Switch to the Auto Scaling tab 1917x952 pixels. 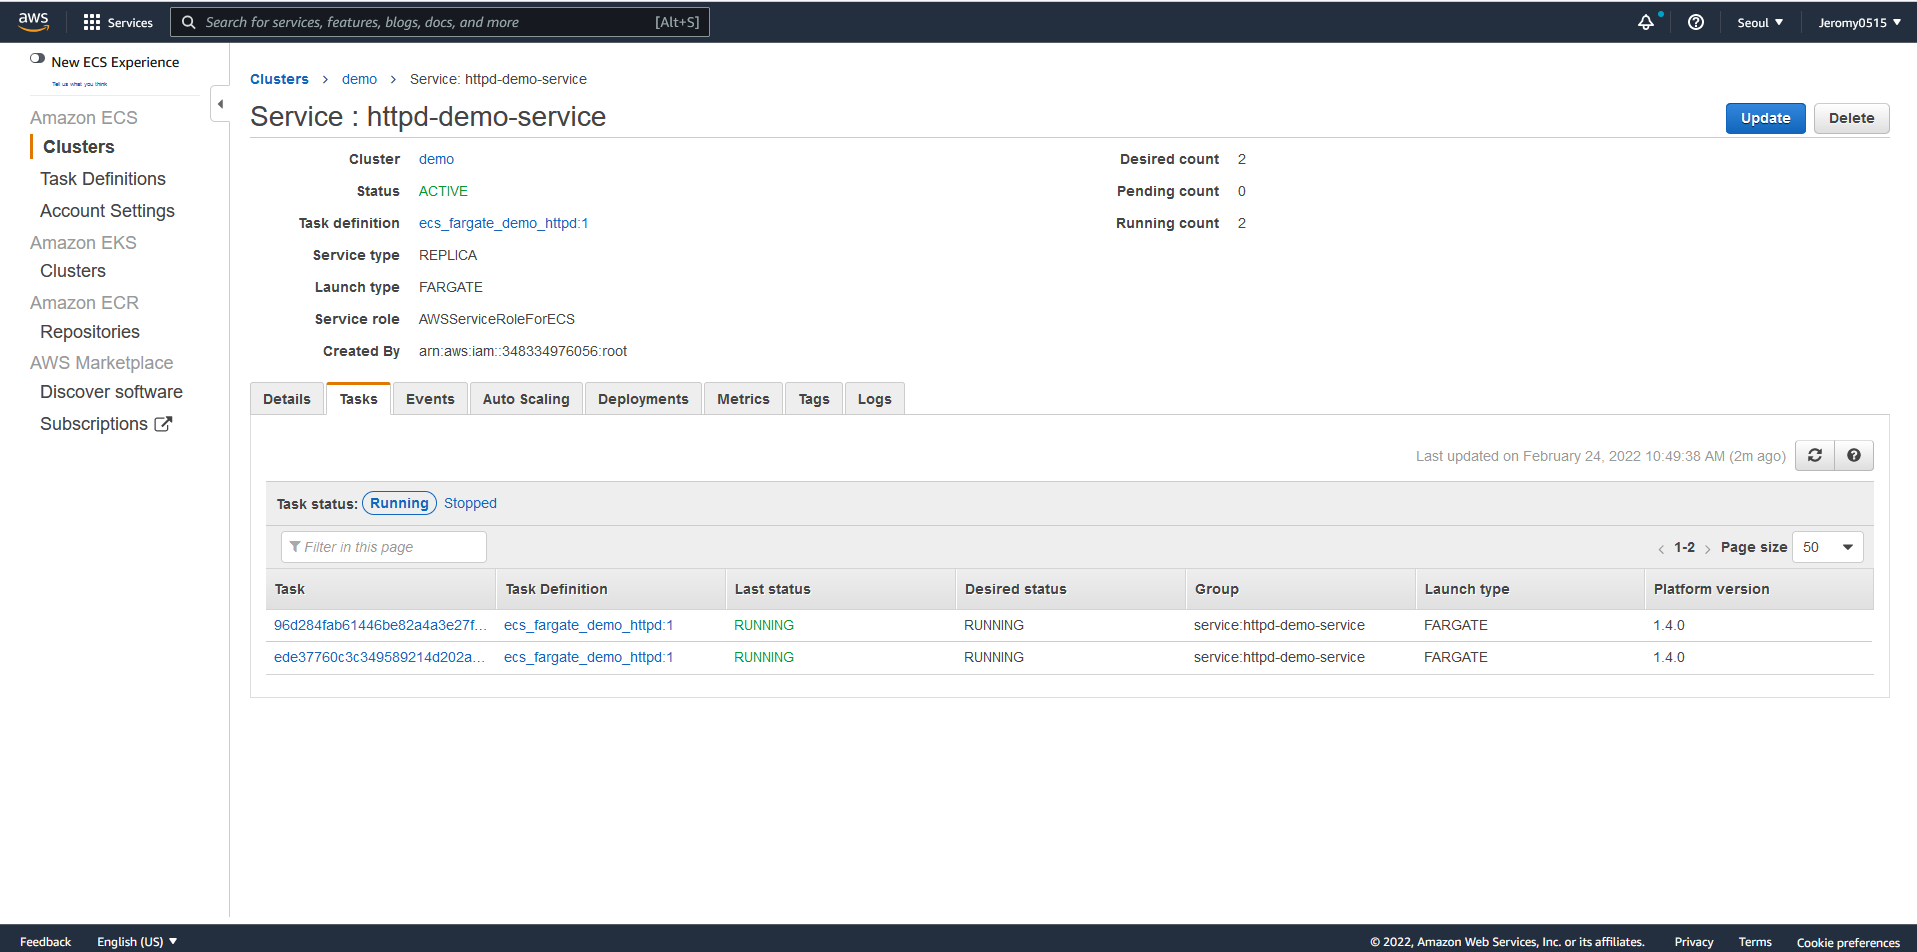click(x=526, y=399)
